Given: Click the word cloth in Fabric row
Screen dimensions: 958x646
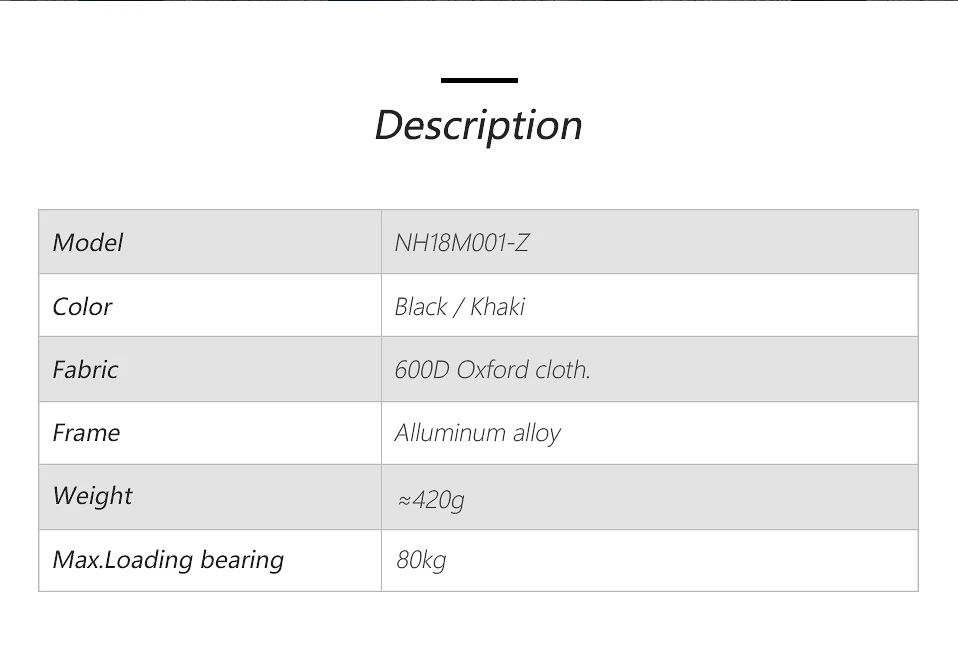Looking at the screenshot, I should [563, 369].
